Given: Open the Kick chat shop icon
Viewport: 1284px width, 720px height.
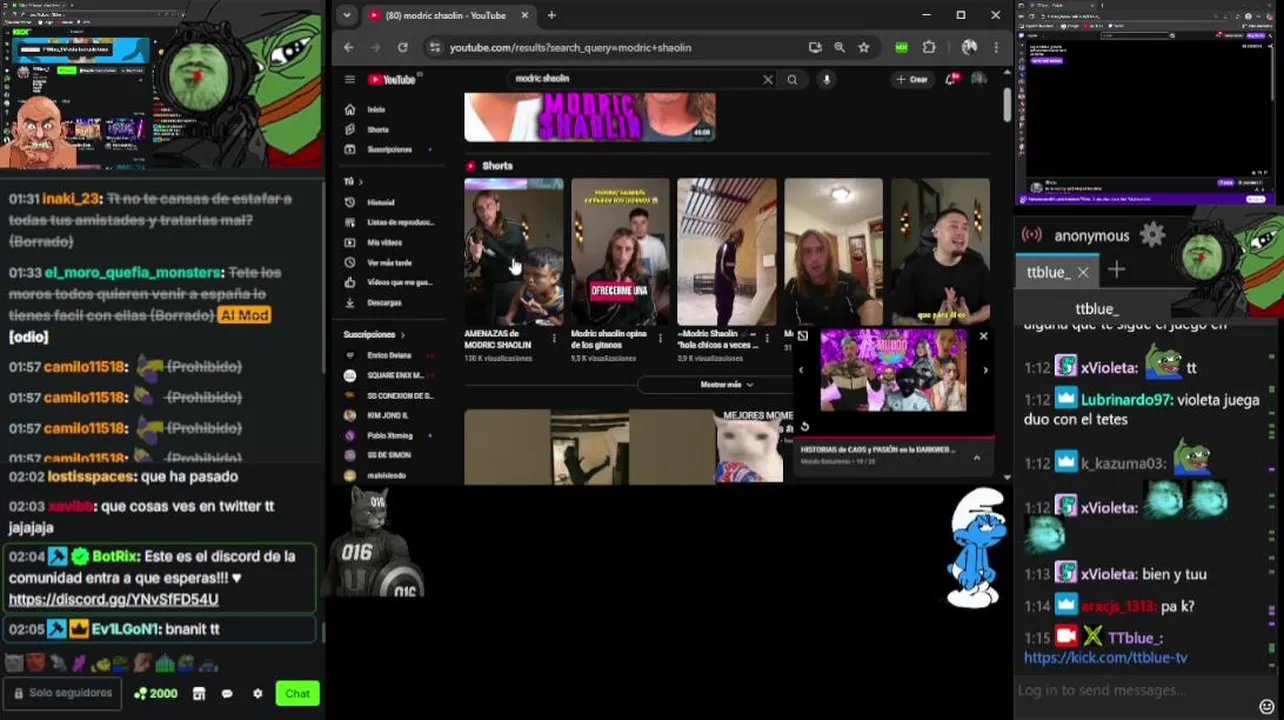Looking at the screenshot, I should coord(199,693).
